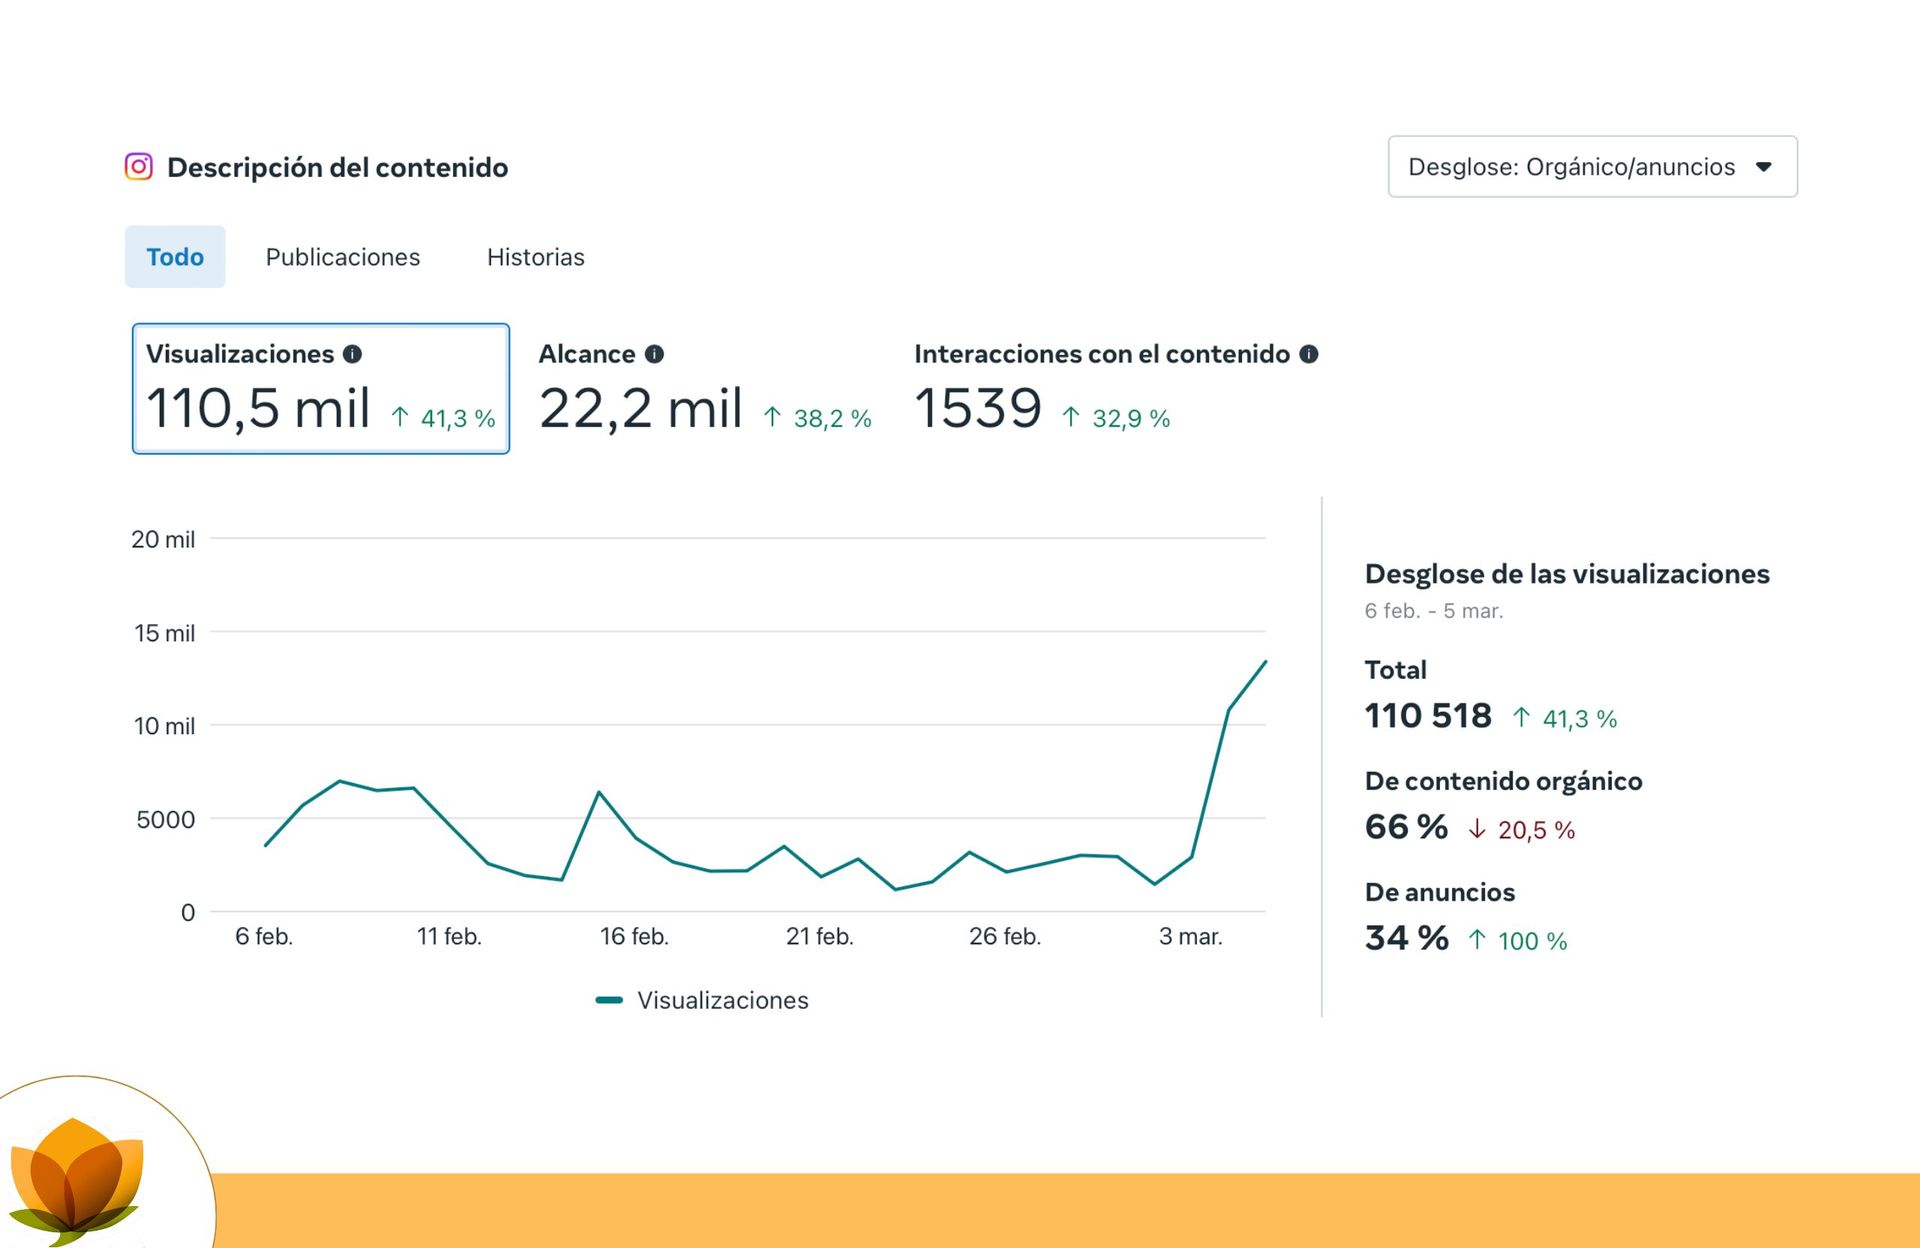Open the Desglose: Orgánico/anuncios dropdown
Screen dimensions: 1920x1248
coord(1592,167)
